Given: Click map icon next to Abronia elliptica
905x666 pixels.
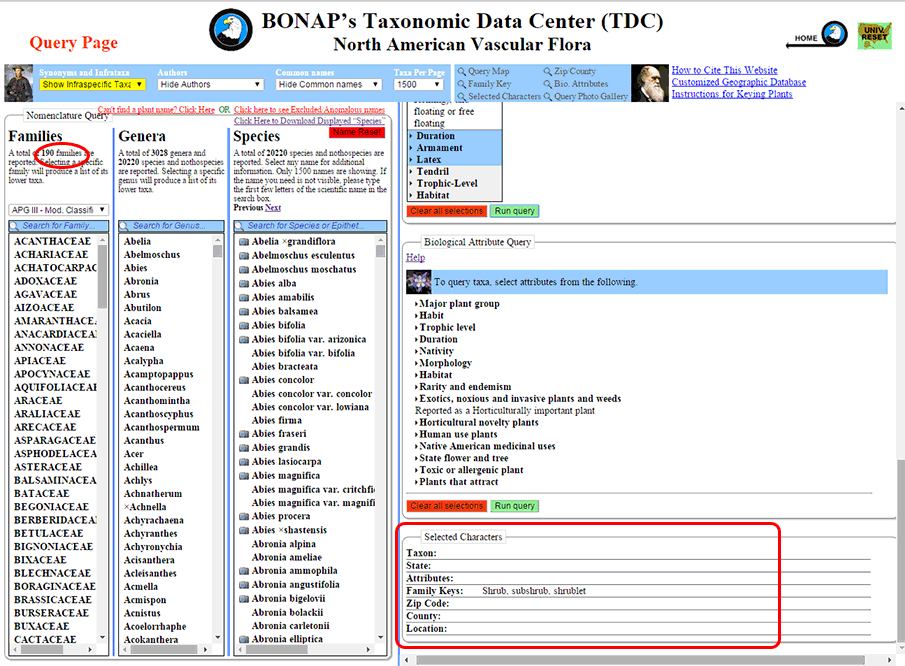Looking at the screenshot, I should click(x=244, y=639).
